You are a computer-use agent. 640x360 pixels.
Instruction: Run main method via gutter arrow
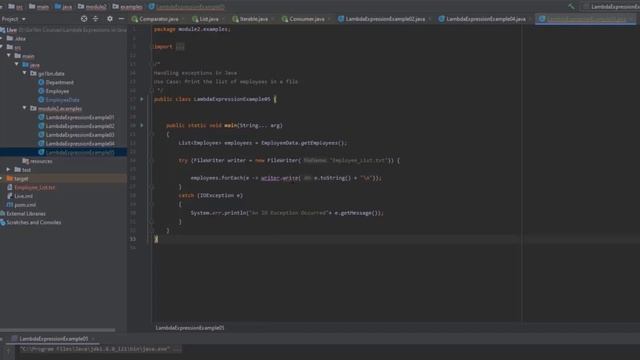[142, 125]
